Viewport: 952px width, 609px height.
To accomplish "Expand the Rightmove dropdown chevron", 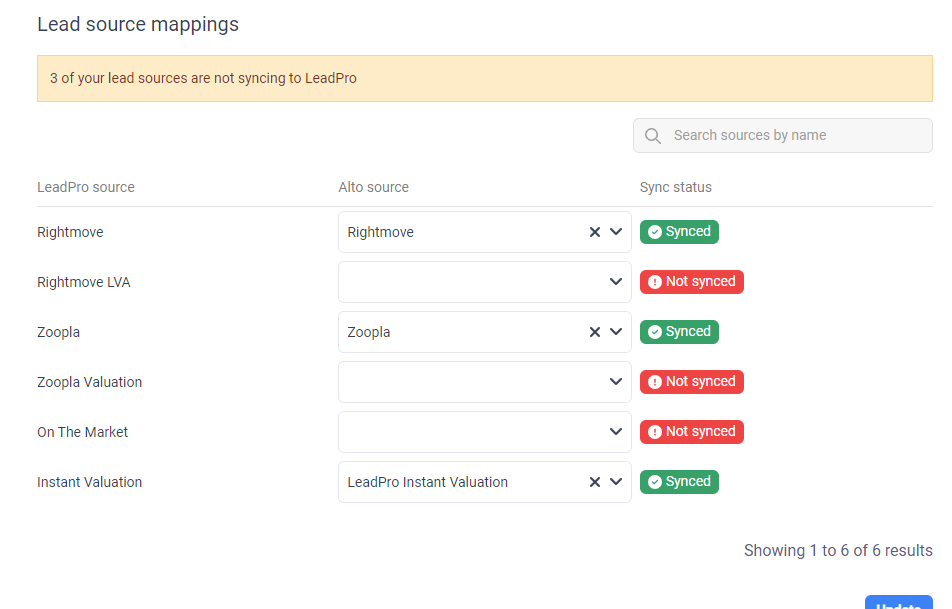I will click(616, 232).
